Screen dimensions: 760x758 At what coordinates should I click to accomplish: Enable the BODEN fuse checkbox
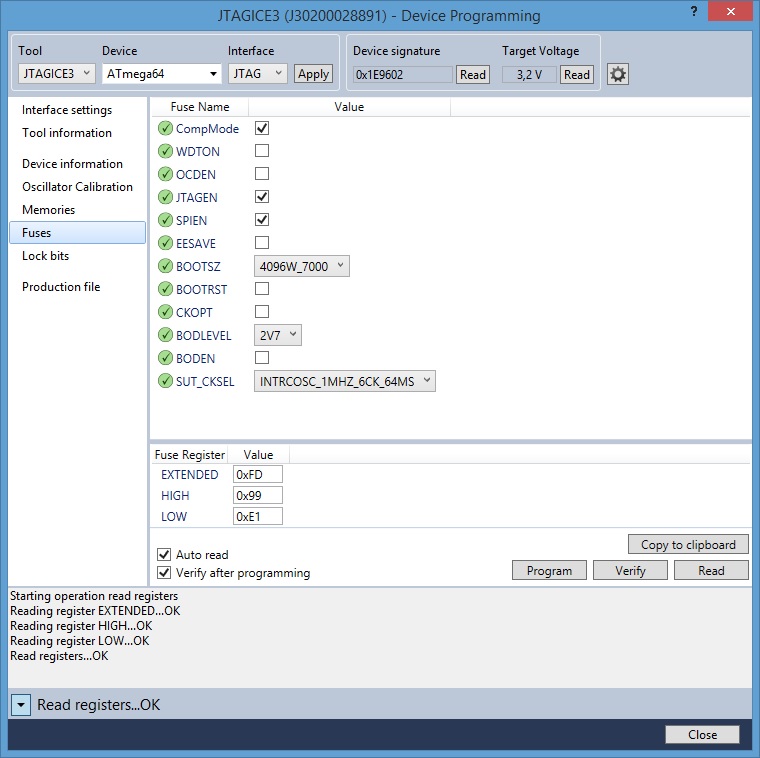[262, 358]
